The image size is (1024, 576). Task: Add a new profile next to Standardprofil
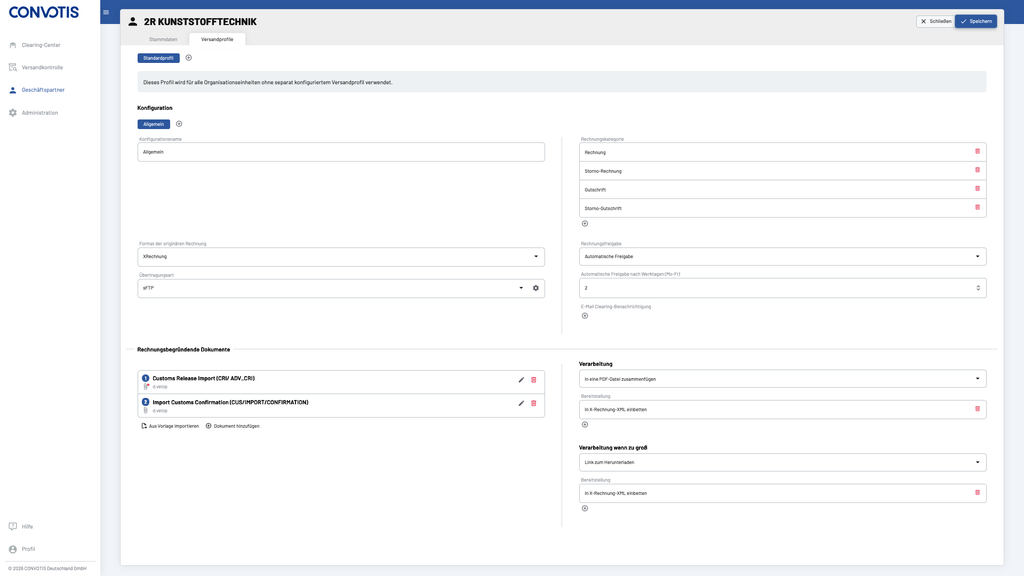(189, 58)
